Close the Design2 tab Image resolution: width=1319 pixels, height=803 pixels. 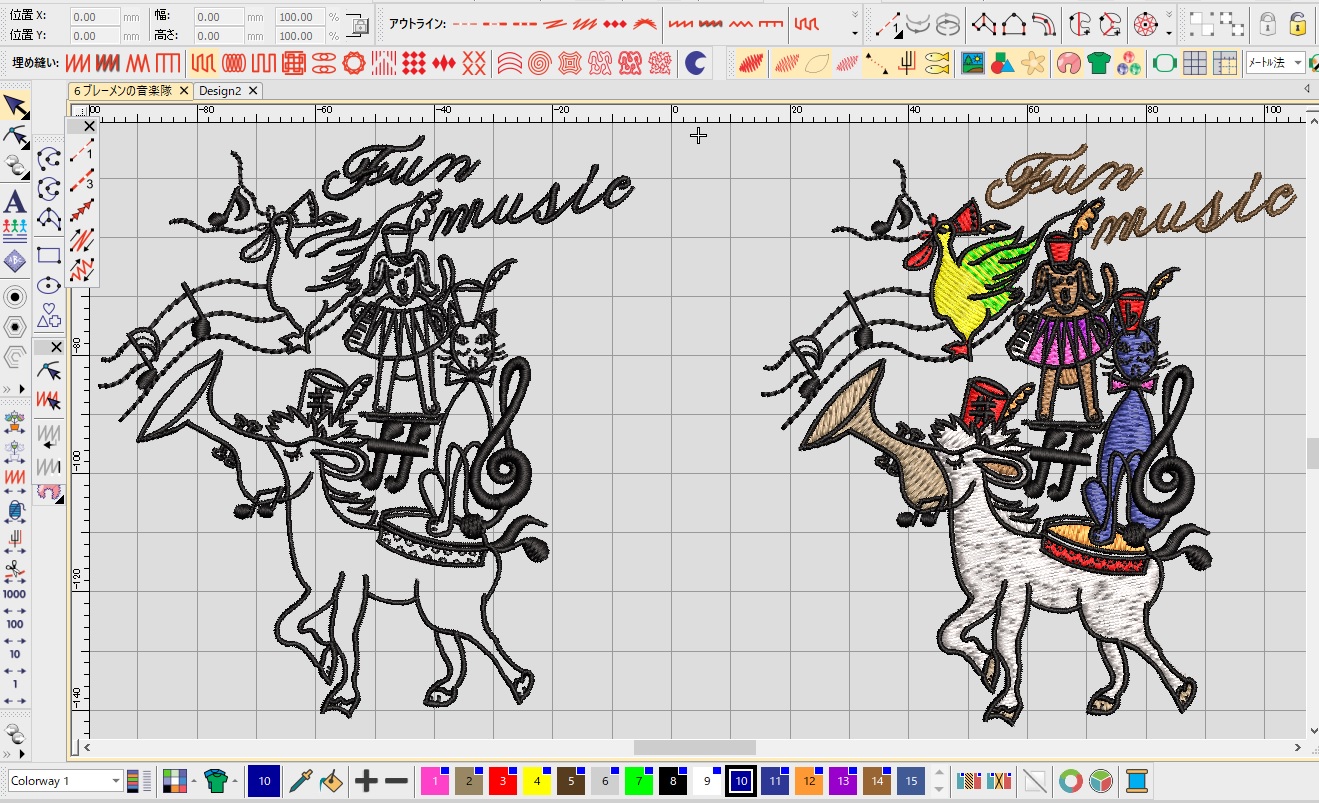[253, 91]
